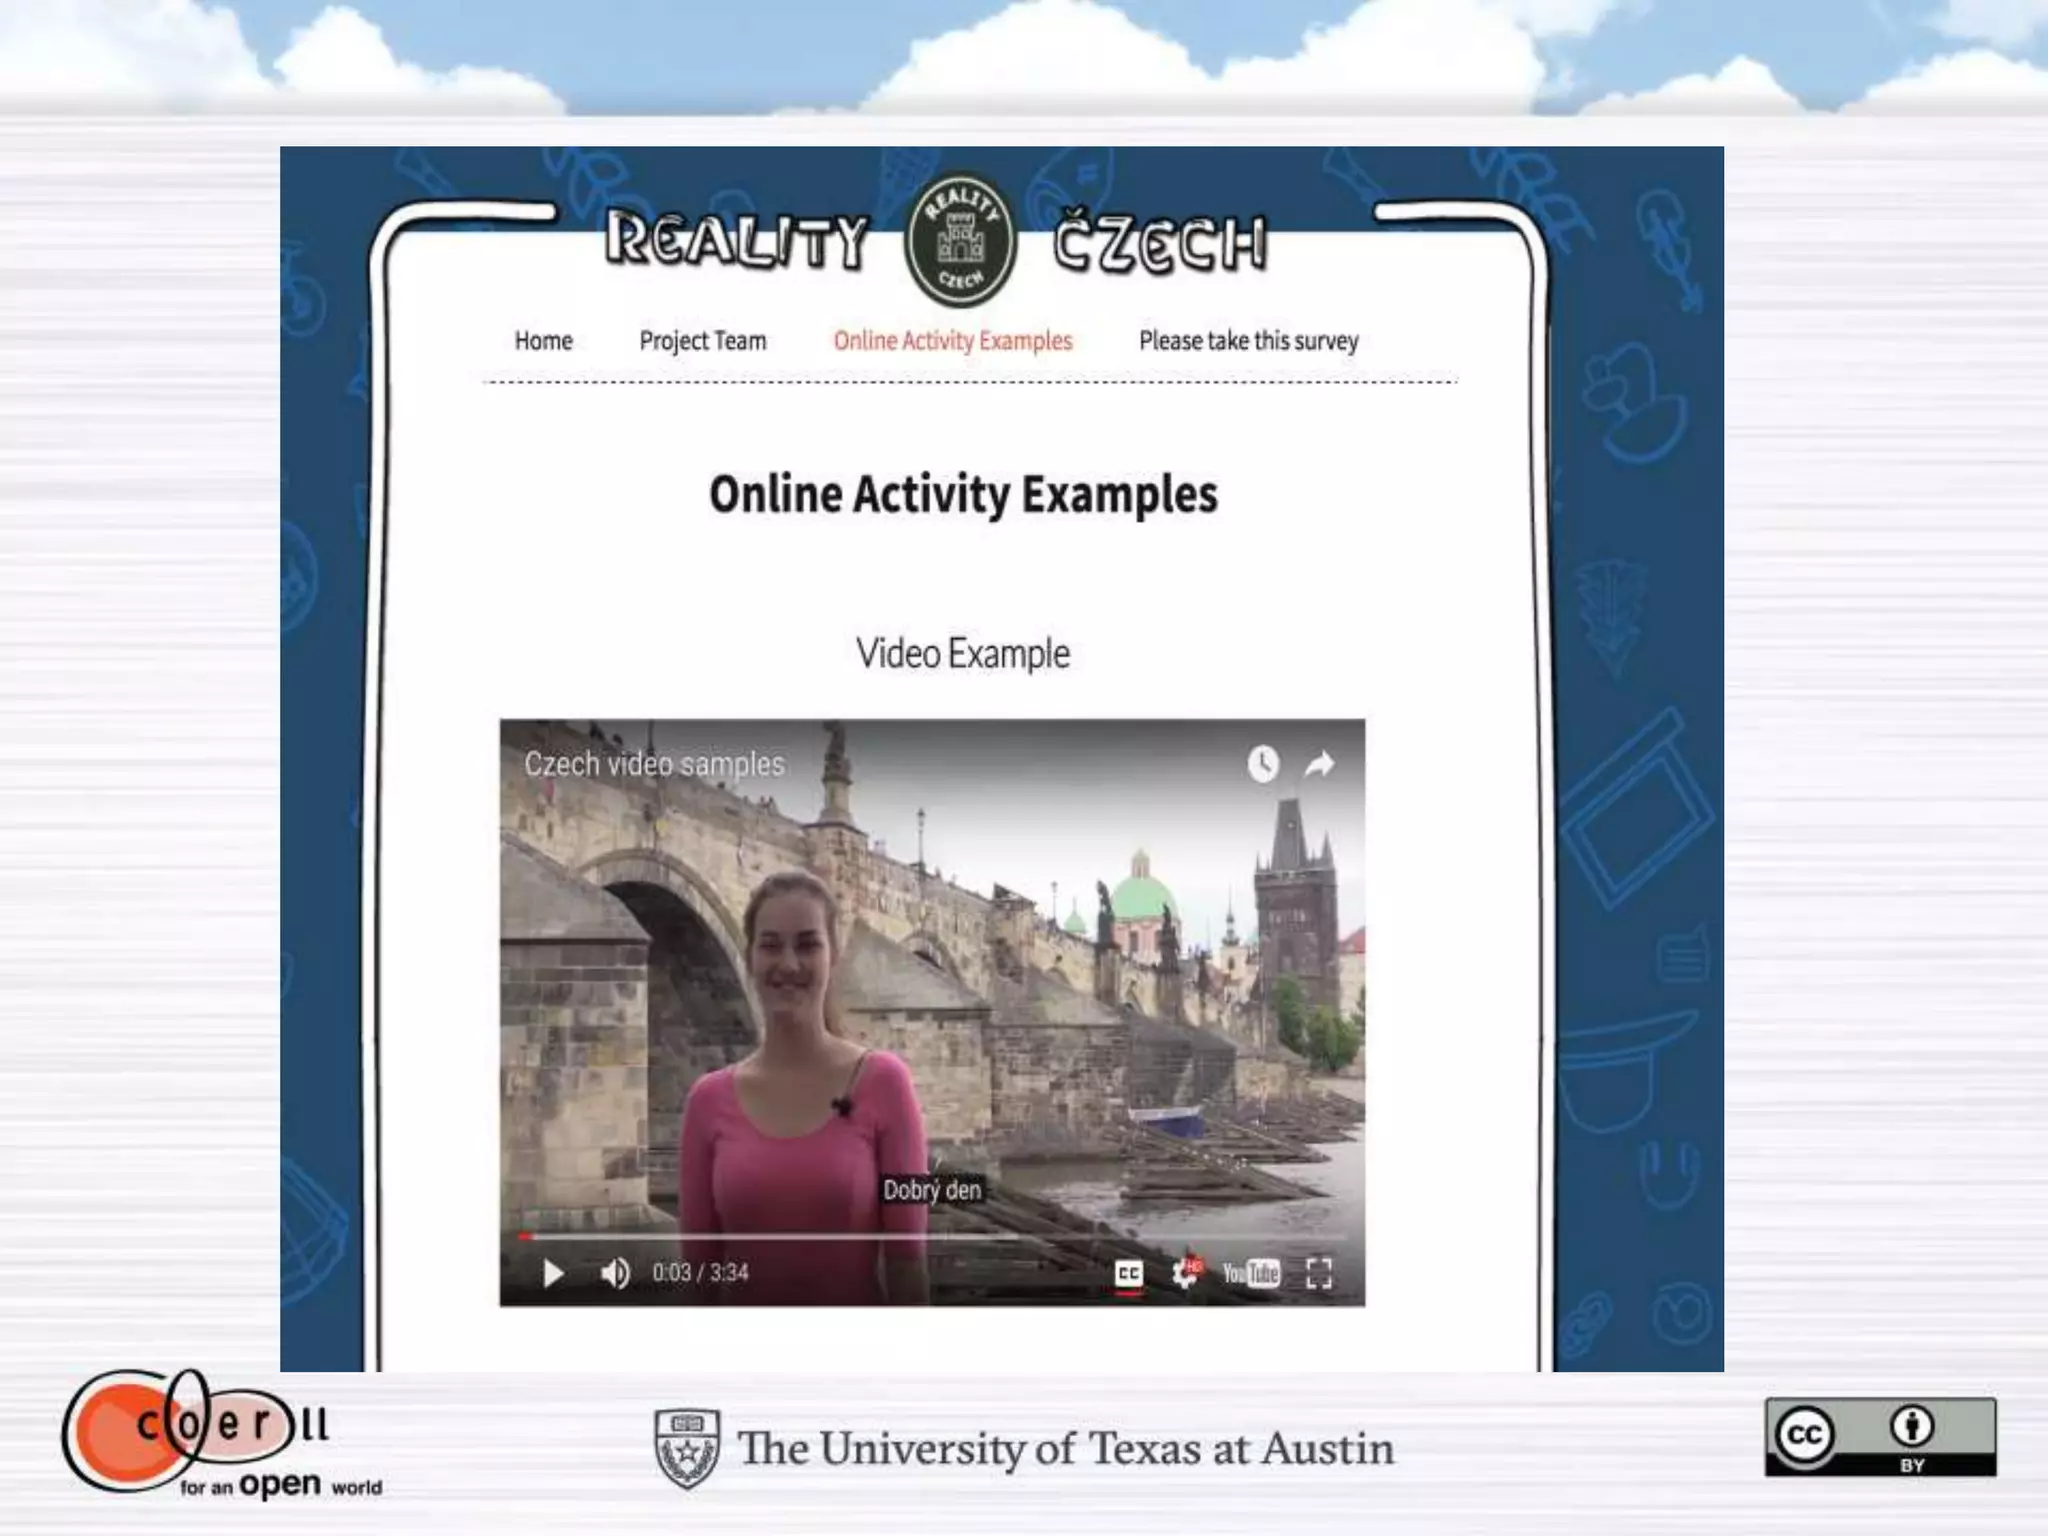Click the Watch Later clock icon

pos(1263,764)
